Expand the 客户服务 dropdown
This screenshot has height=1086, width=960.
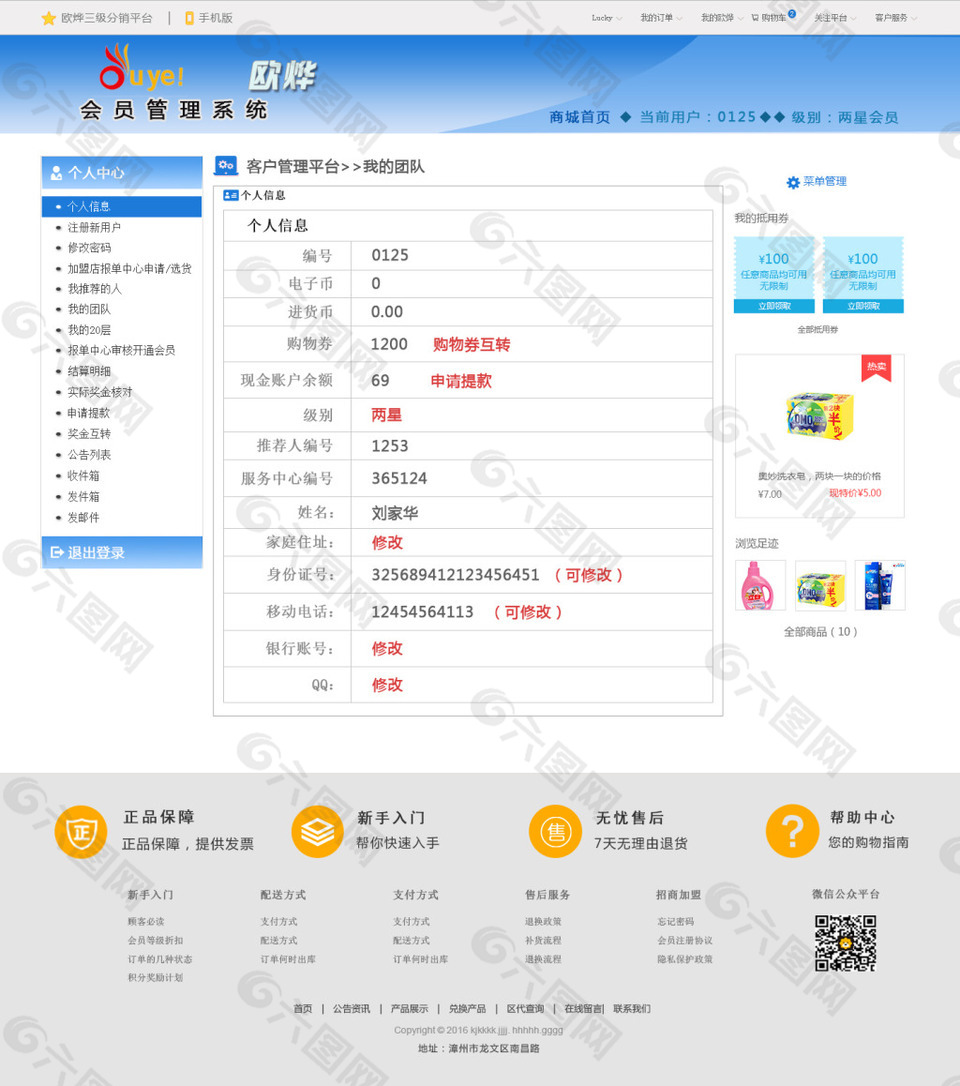tap(895, 18)
